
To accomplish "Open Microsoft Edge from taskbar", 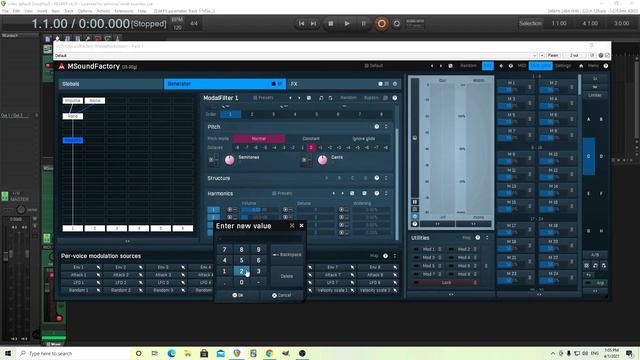I will (171, 353).
